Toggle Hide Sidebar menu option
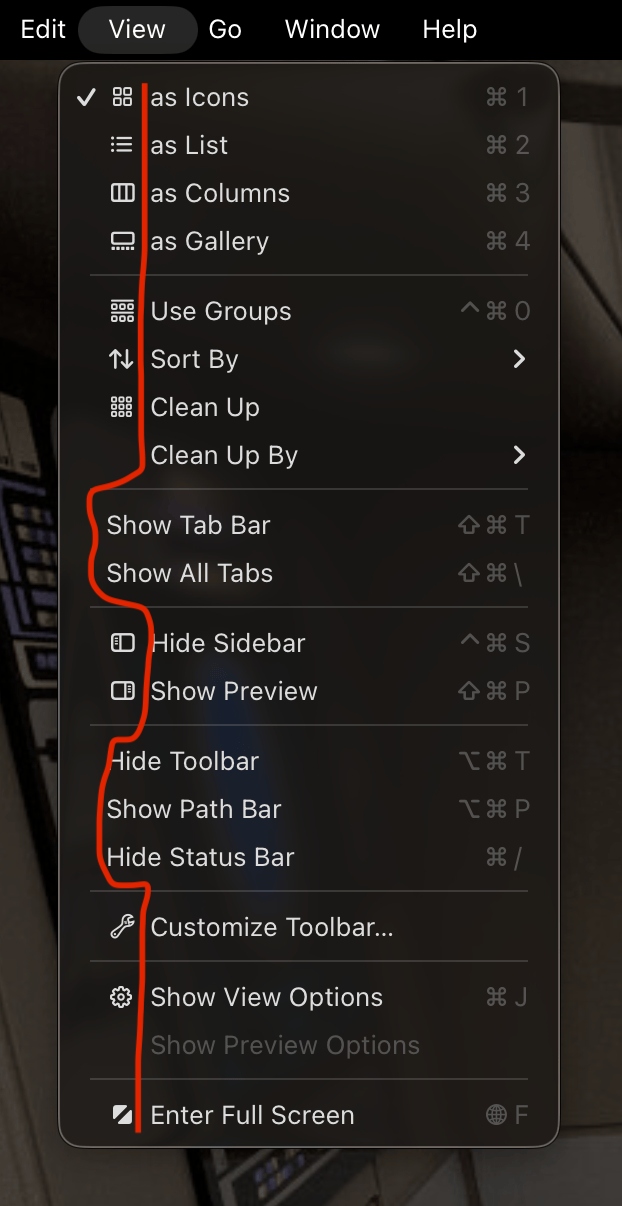Image resolution: width=622 pixels, height=1206 pixels. coord(228,643)
